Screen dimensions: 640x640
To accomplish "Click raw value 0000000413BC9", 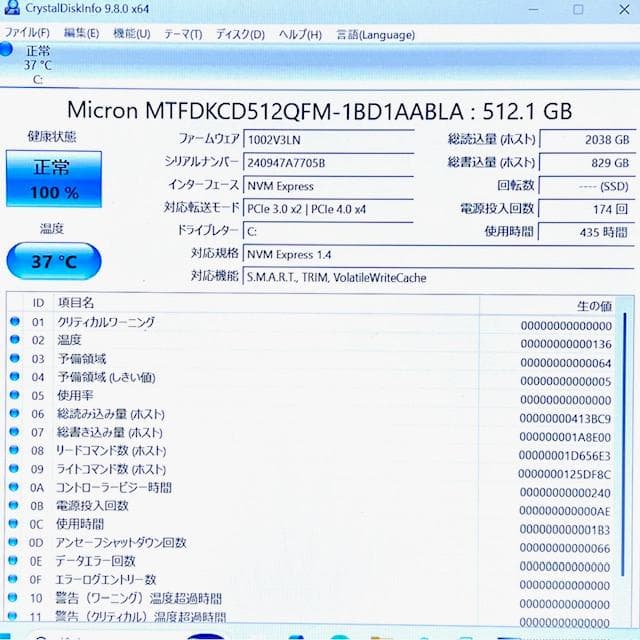I will click(x=565, y=419).
